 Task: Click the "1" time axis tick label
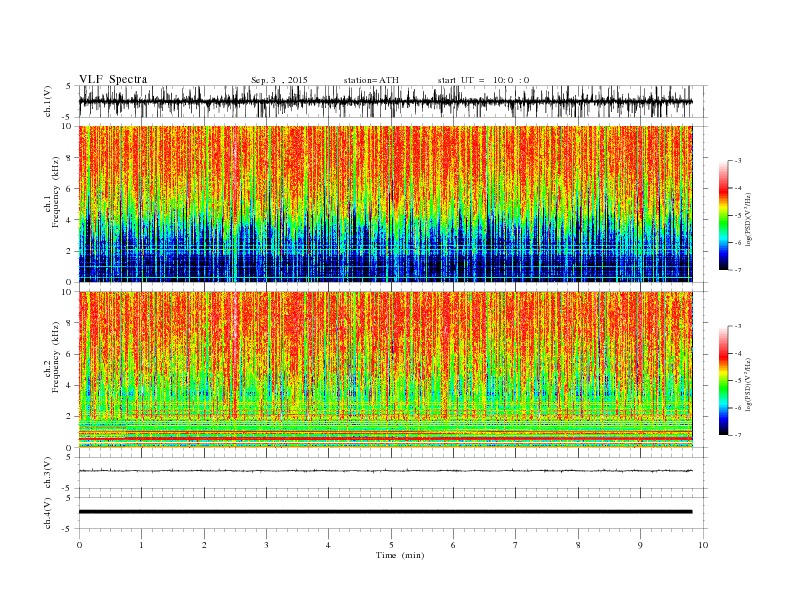142,545
